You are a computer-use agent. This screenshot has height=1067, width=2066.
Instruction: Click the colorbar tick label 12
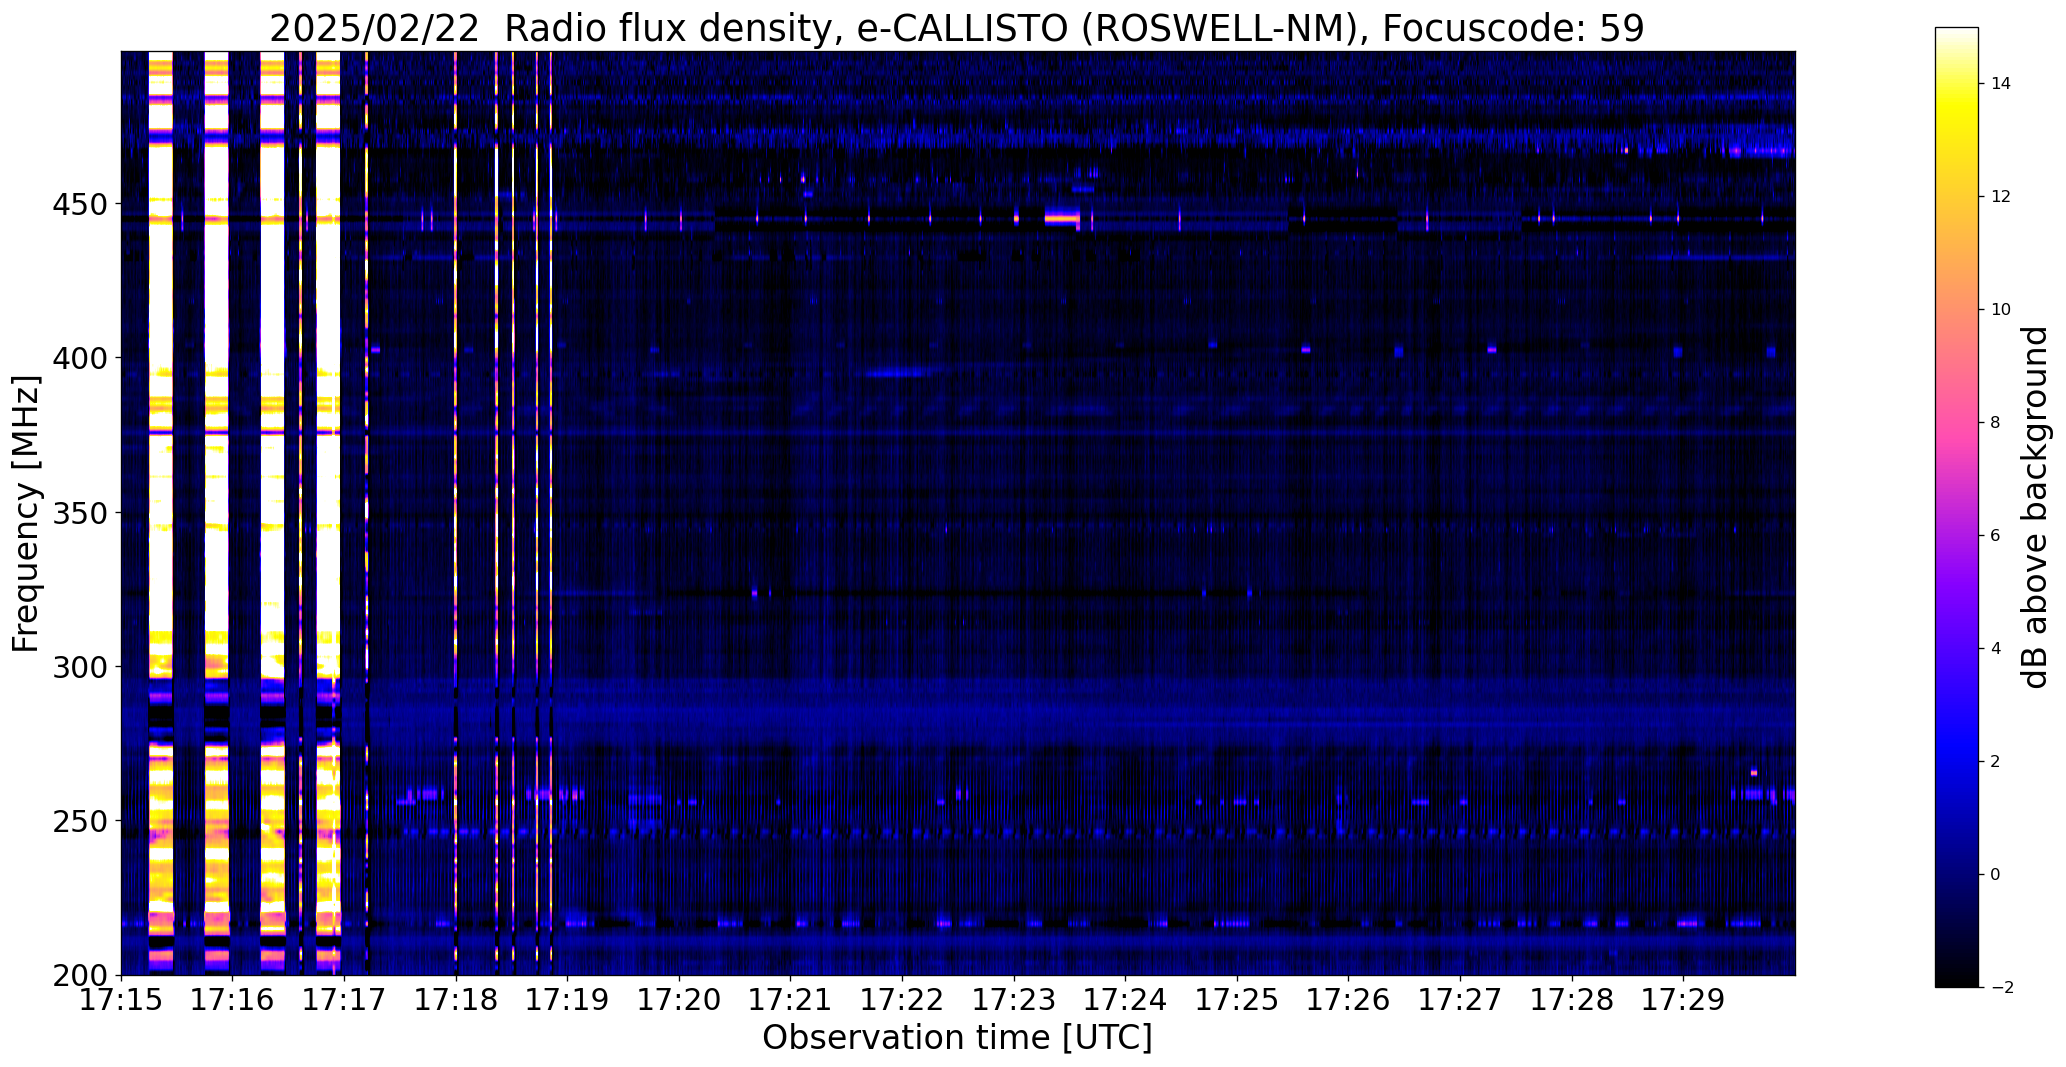[2000, 197]
